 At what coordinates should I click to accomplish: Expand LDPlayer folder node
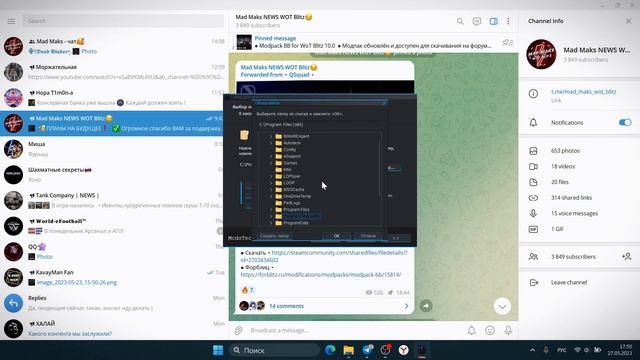click(x=271, y=176)
